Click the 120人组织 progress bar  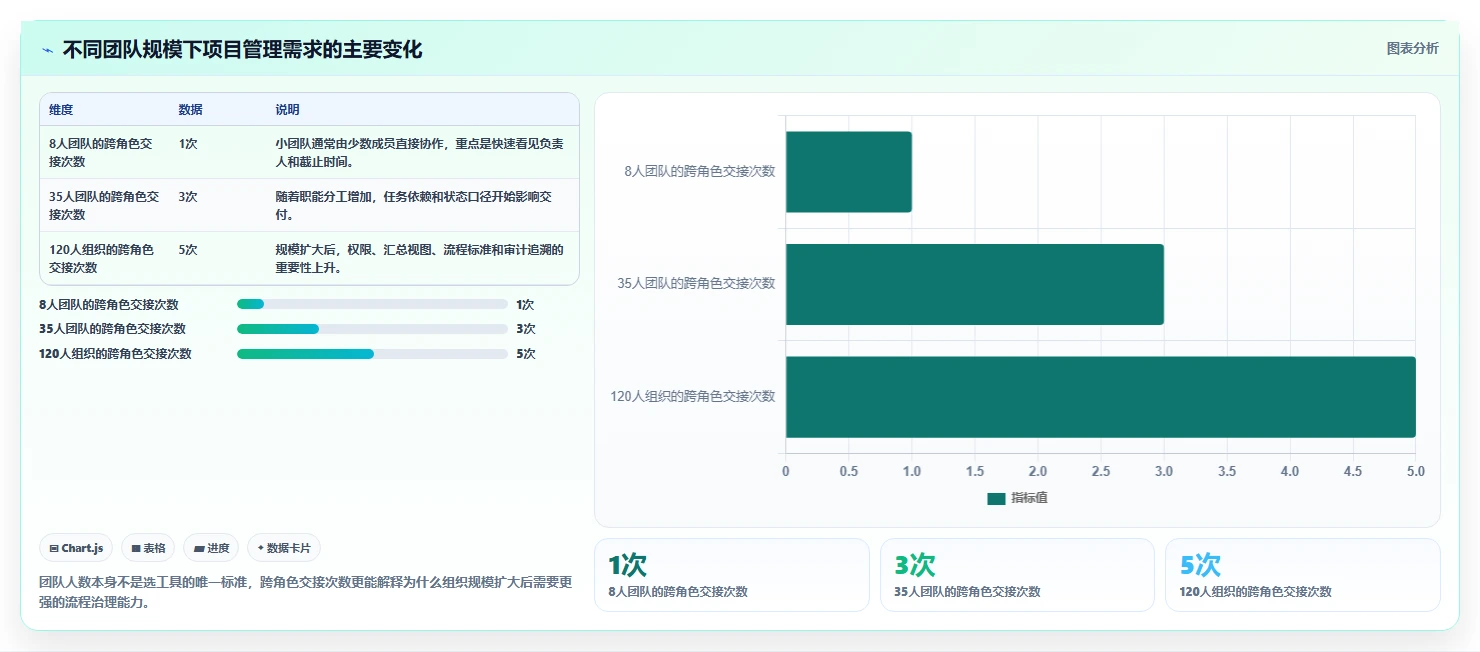[372, 354]
